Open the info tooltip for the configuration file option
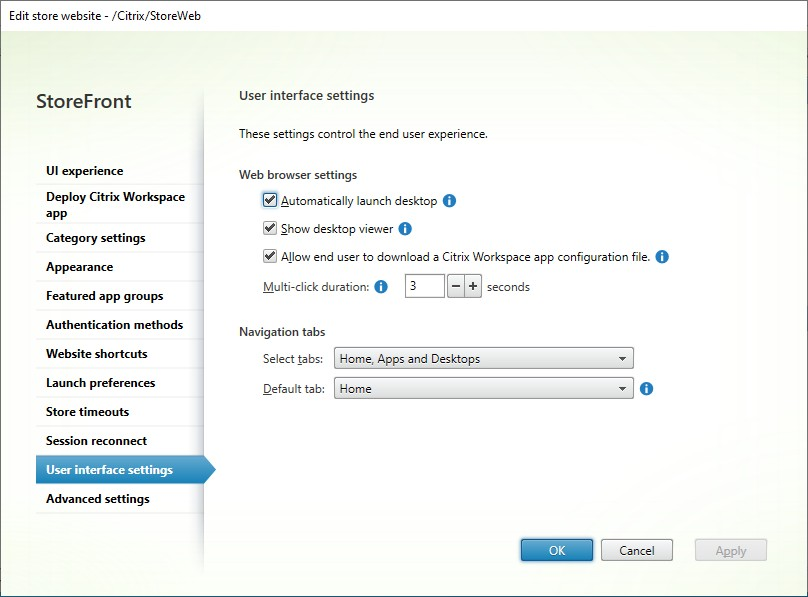 click(662, 256)
